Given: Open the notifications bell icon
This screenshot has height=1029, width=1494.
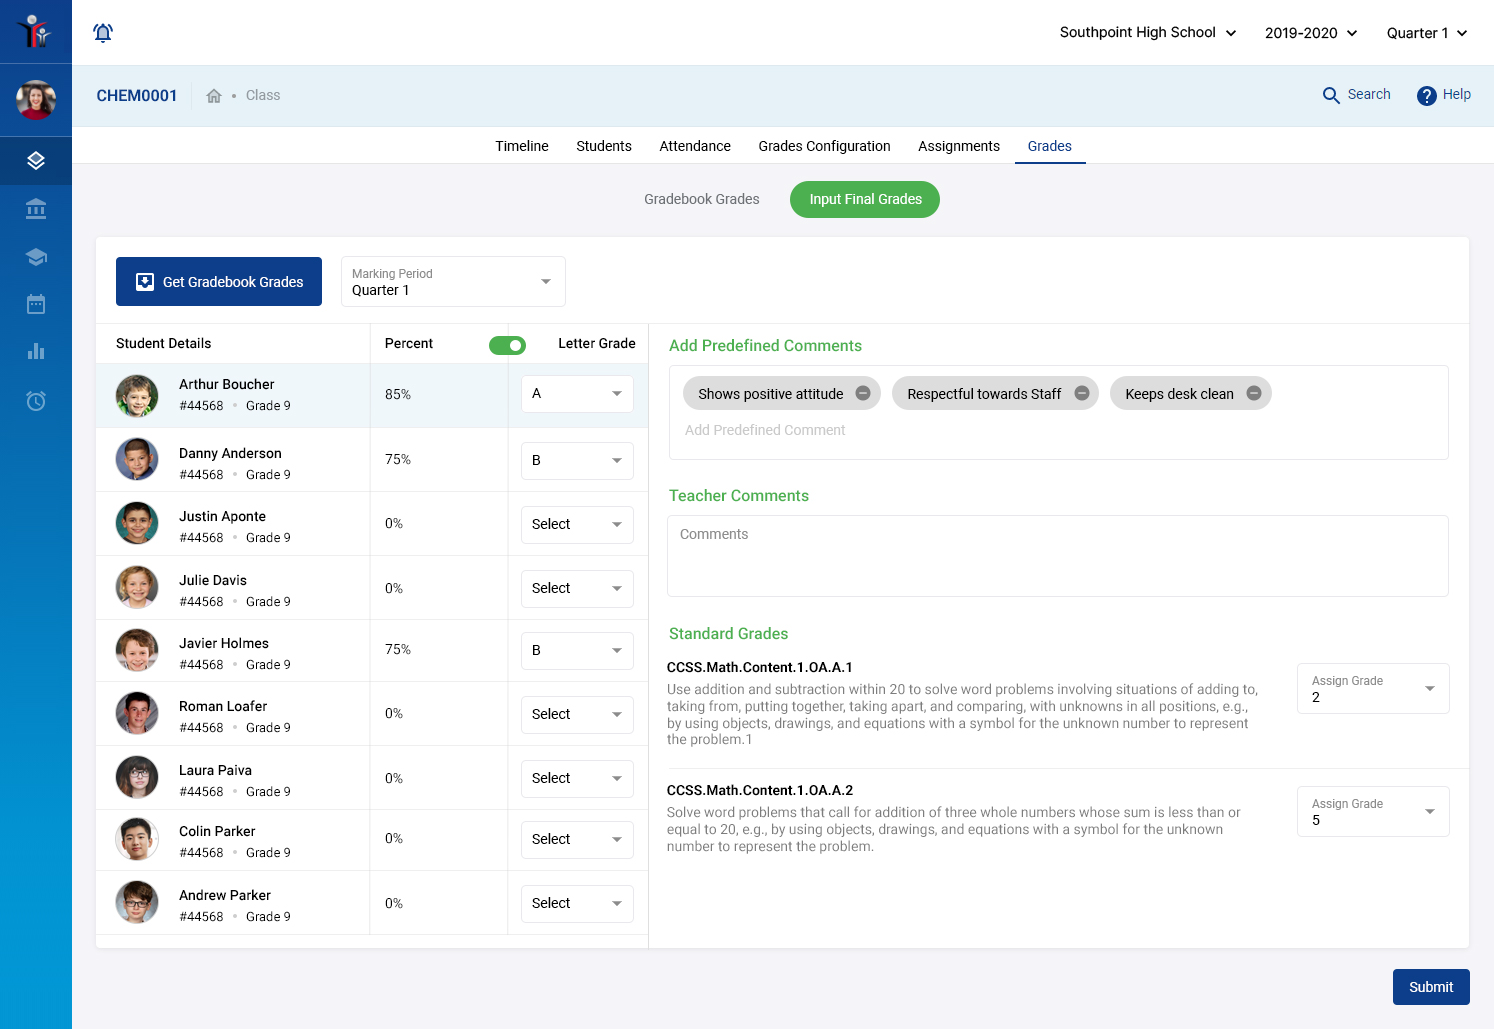Looking at the screenshot, I should point(103,32).
